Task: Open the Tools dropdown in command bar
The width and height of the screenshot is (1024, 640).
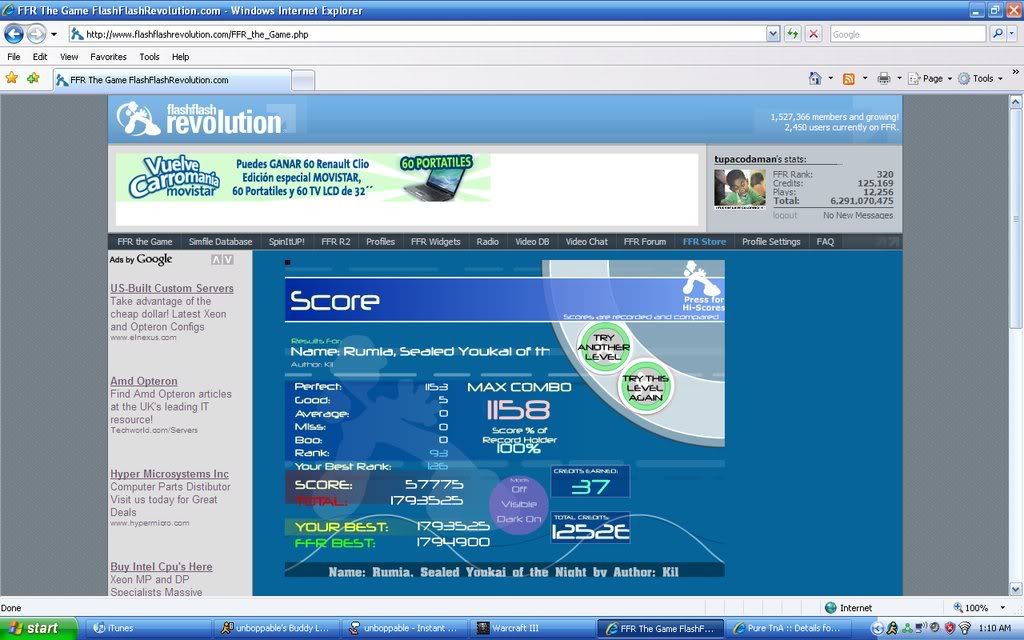Action: tap(982, 78)
